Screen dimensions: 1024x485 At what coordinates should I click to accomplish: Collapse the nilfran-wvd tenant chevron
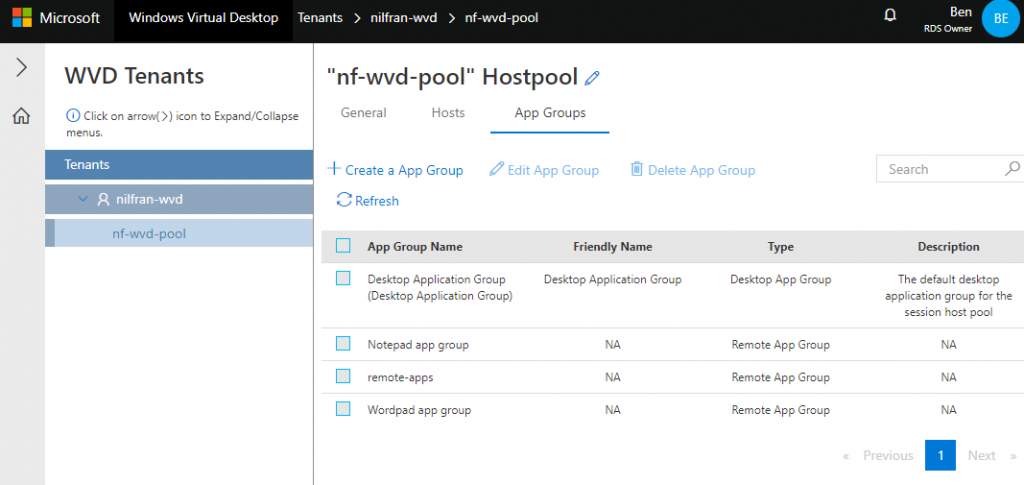83,199
